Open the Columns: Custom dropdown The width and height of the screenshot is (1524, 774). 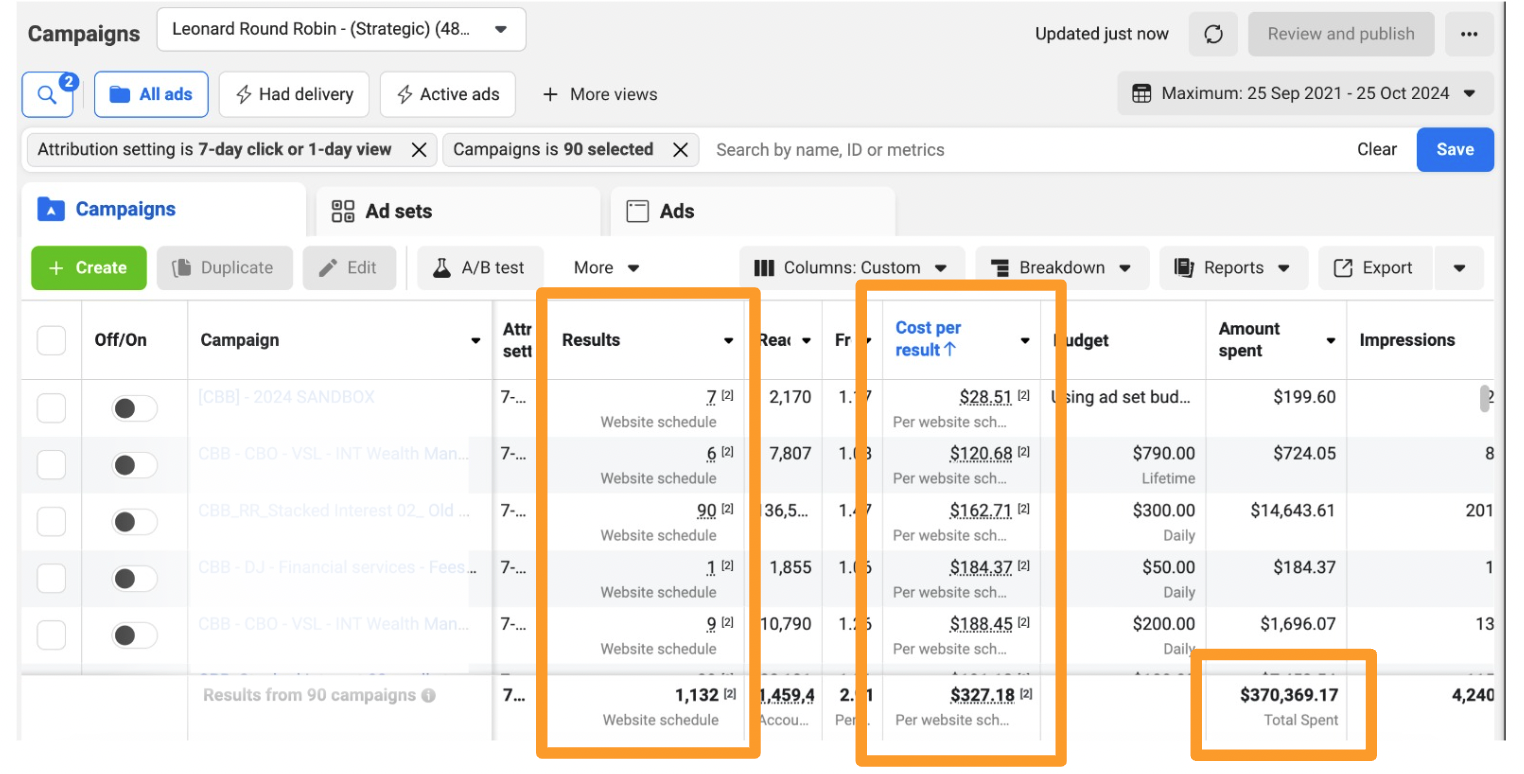click(x=852, y=268)
